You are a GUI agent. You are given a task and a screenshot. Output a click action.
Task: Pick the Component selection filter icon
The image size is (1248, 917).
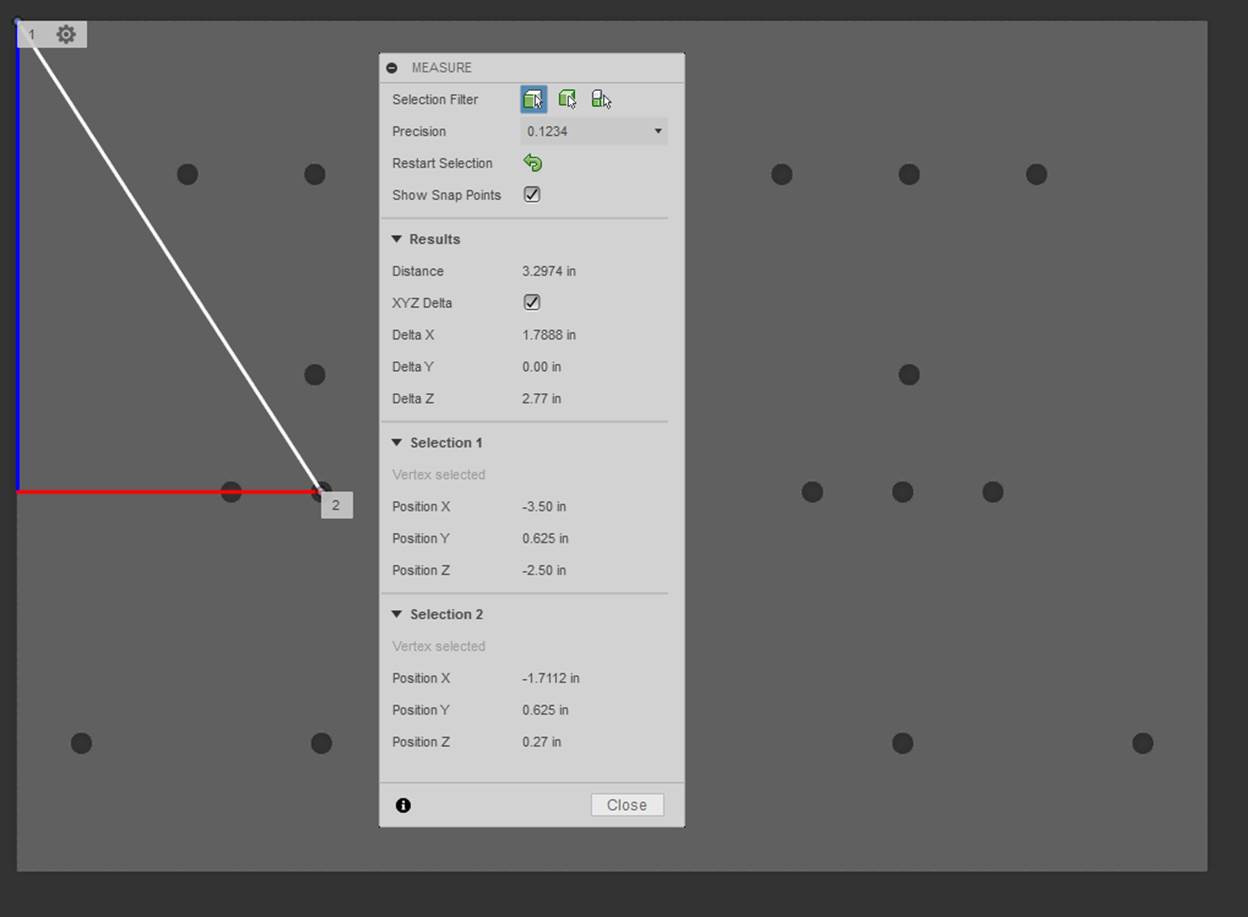click(x=601, y=99)
